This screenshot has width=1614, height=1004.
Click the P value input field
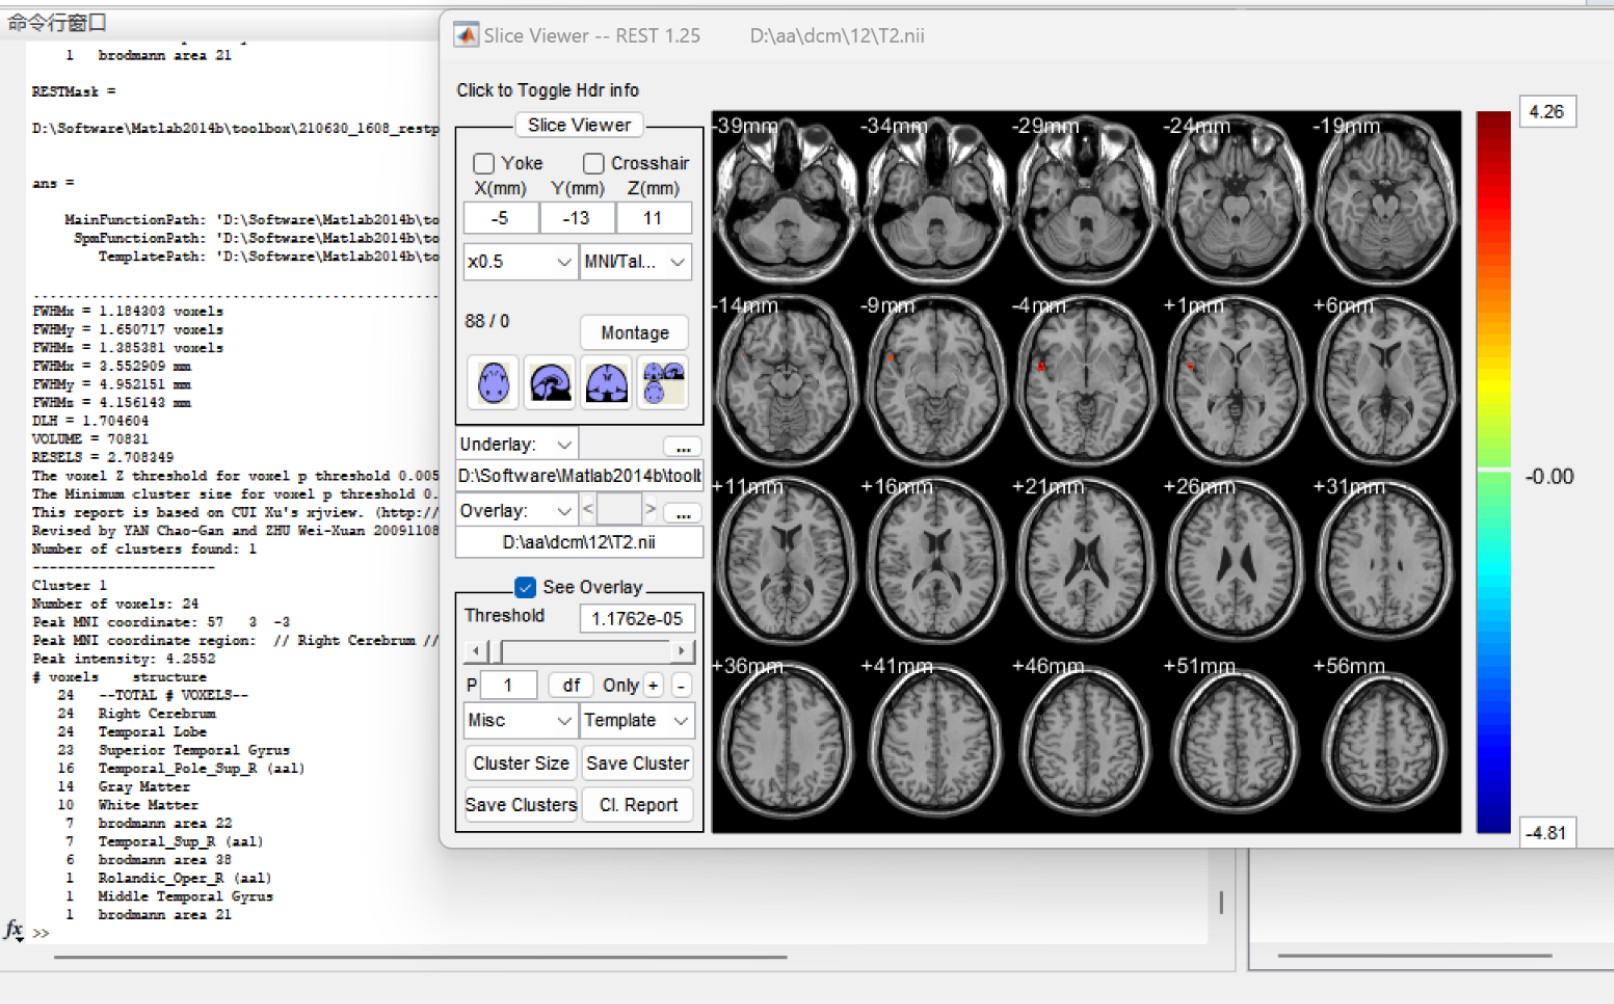[509, 685]
